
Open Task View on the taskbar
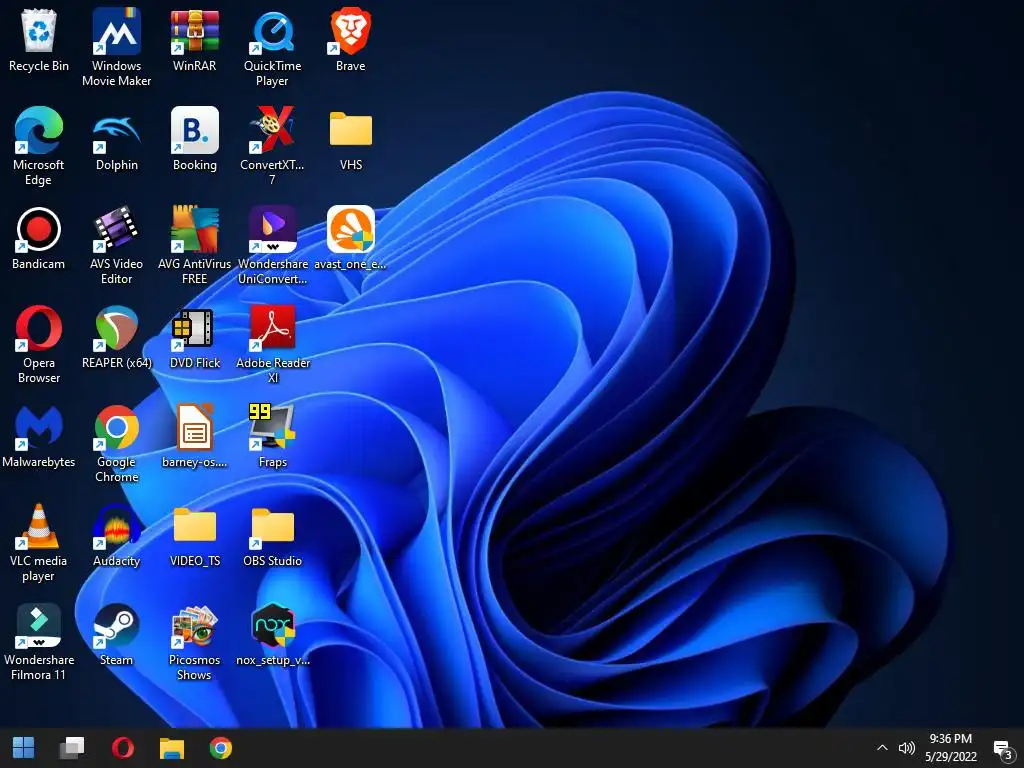pyautogui.click(x=72, y=748)
